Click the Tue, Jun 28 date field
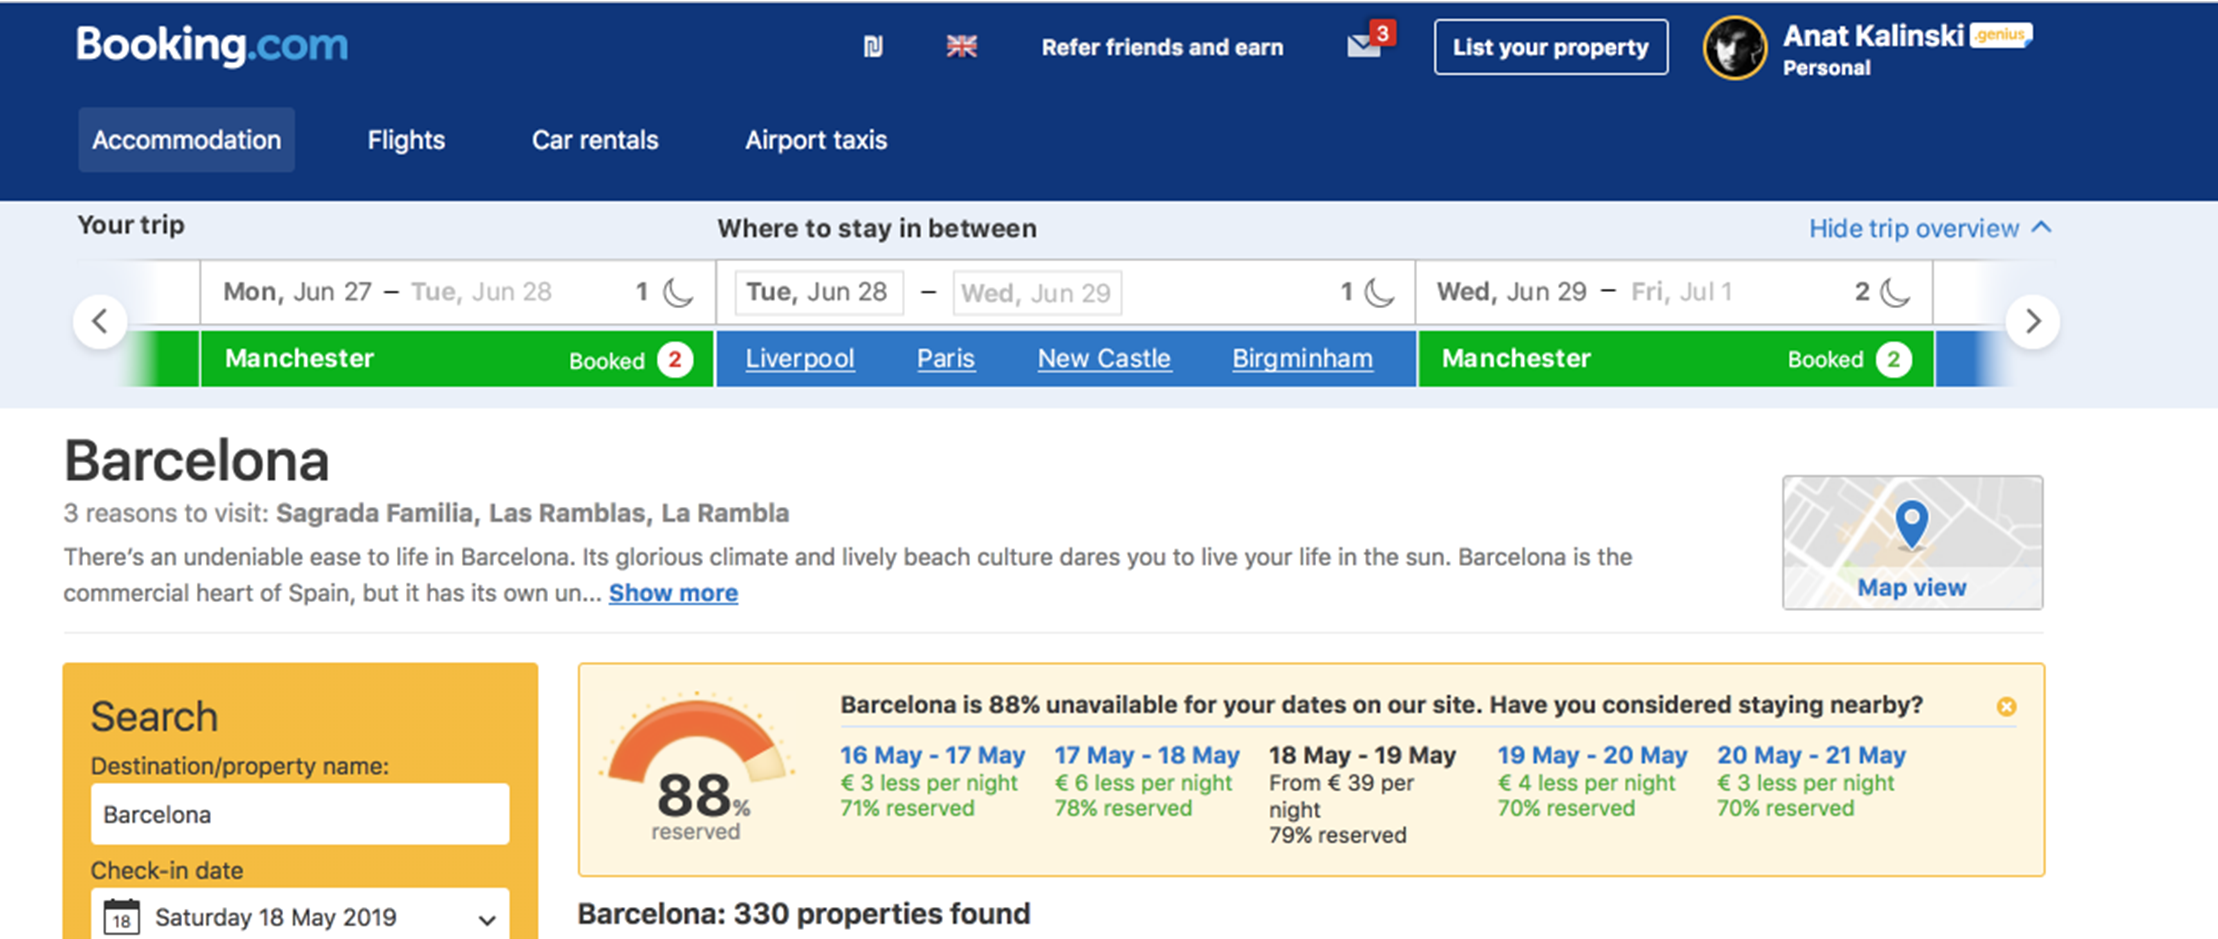The height and width of the screenshot is (939, 2218). 818,292
